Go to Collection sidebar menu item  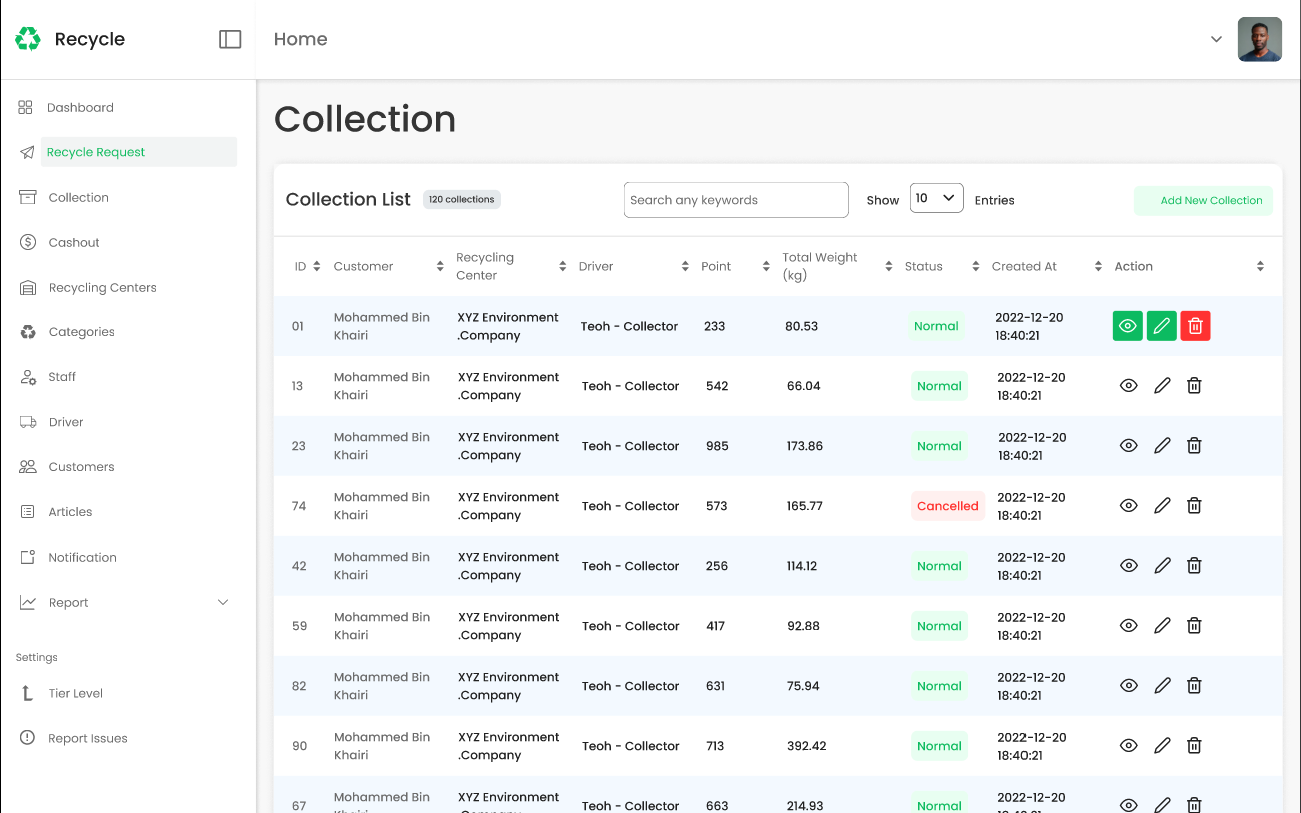(78, 197)
